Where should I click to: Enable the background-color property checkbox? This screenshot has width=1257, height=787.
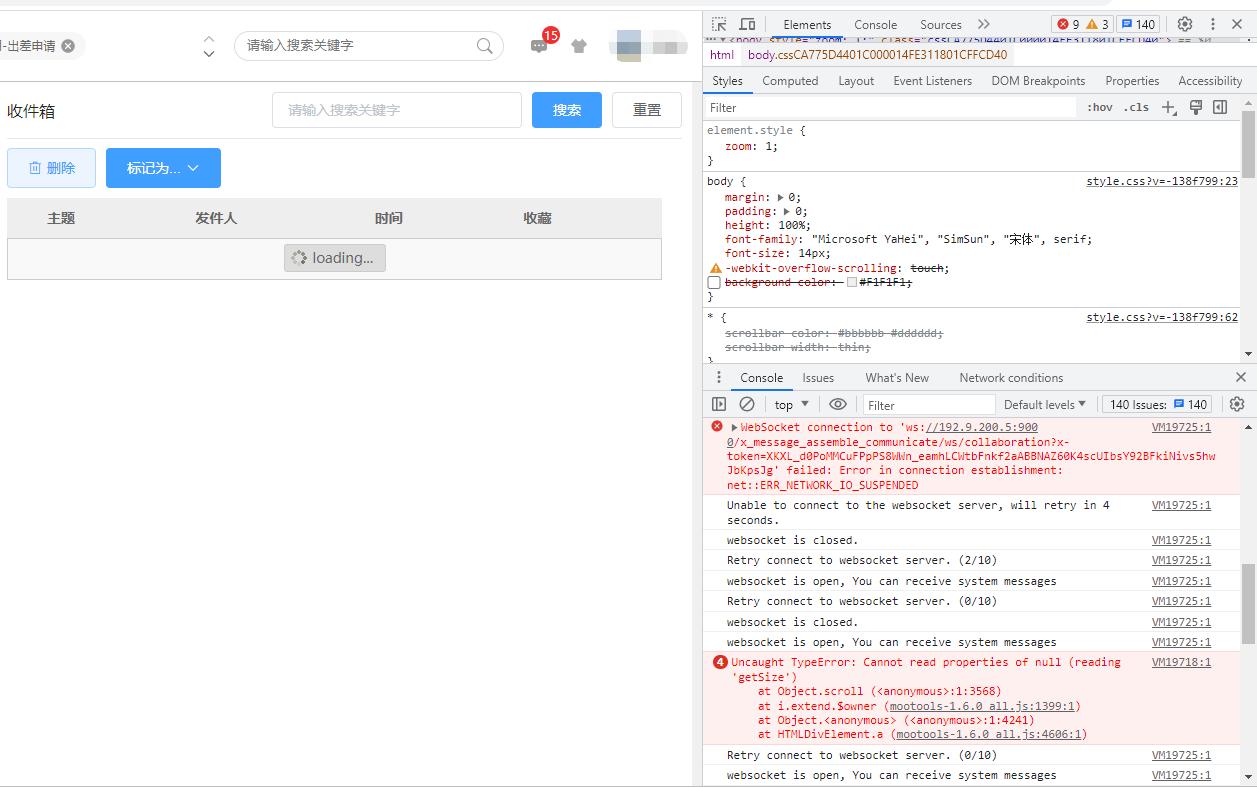(714, 283)
